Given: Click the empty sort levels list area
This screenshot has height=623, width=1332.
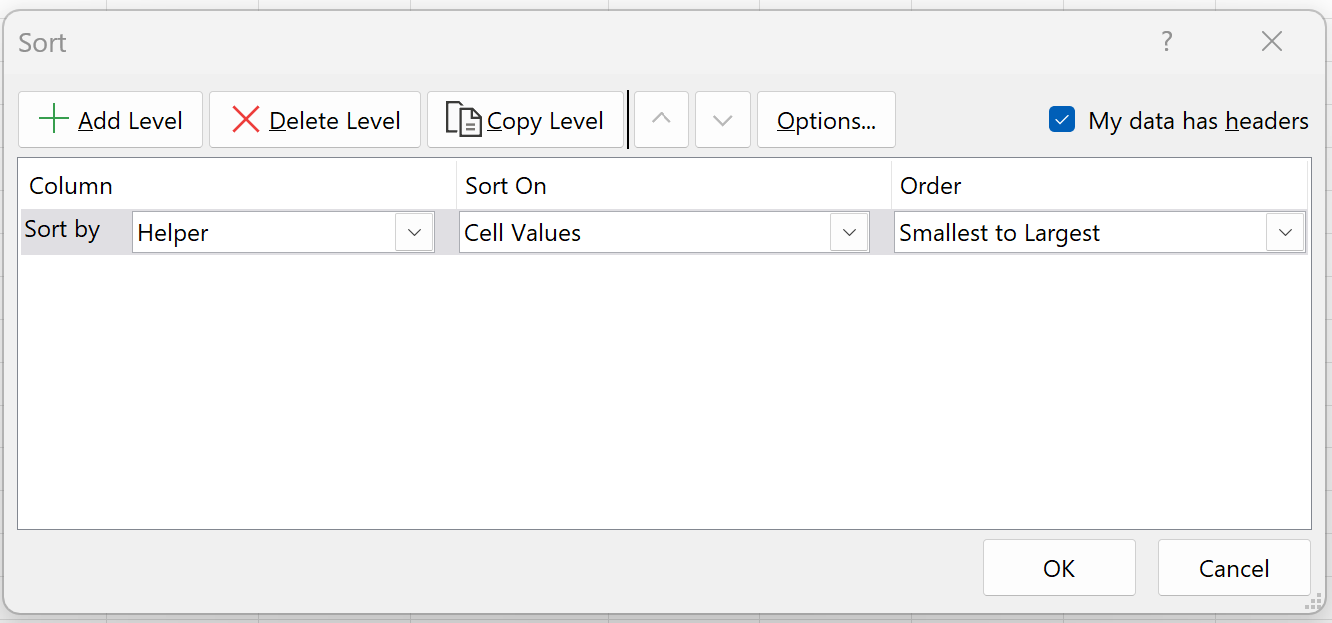Looking at the screenshot, I should [x=664, y=390].
